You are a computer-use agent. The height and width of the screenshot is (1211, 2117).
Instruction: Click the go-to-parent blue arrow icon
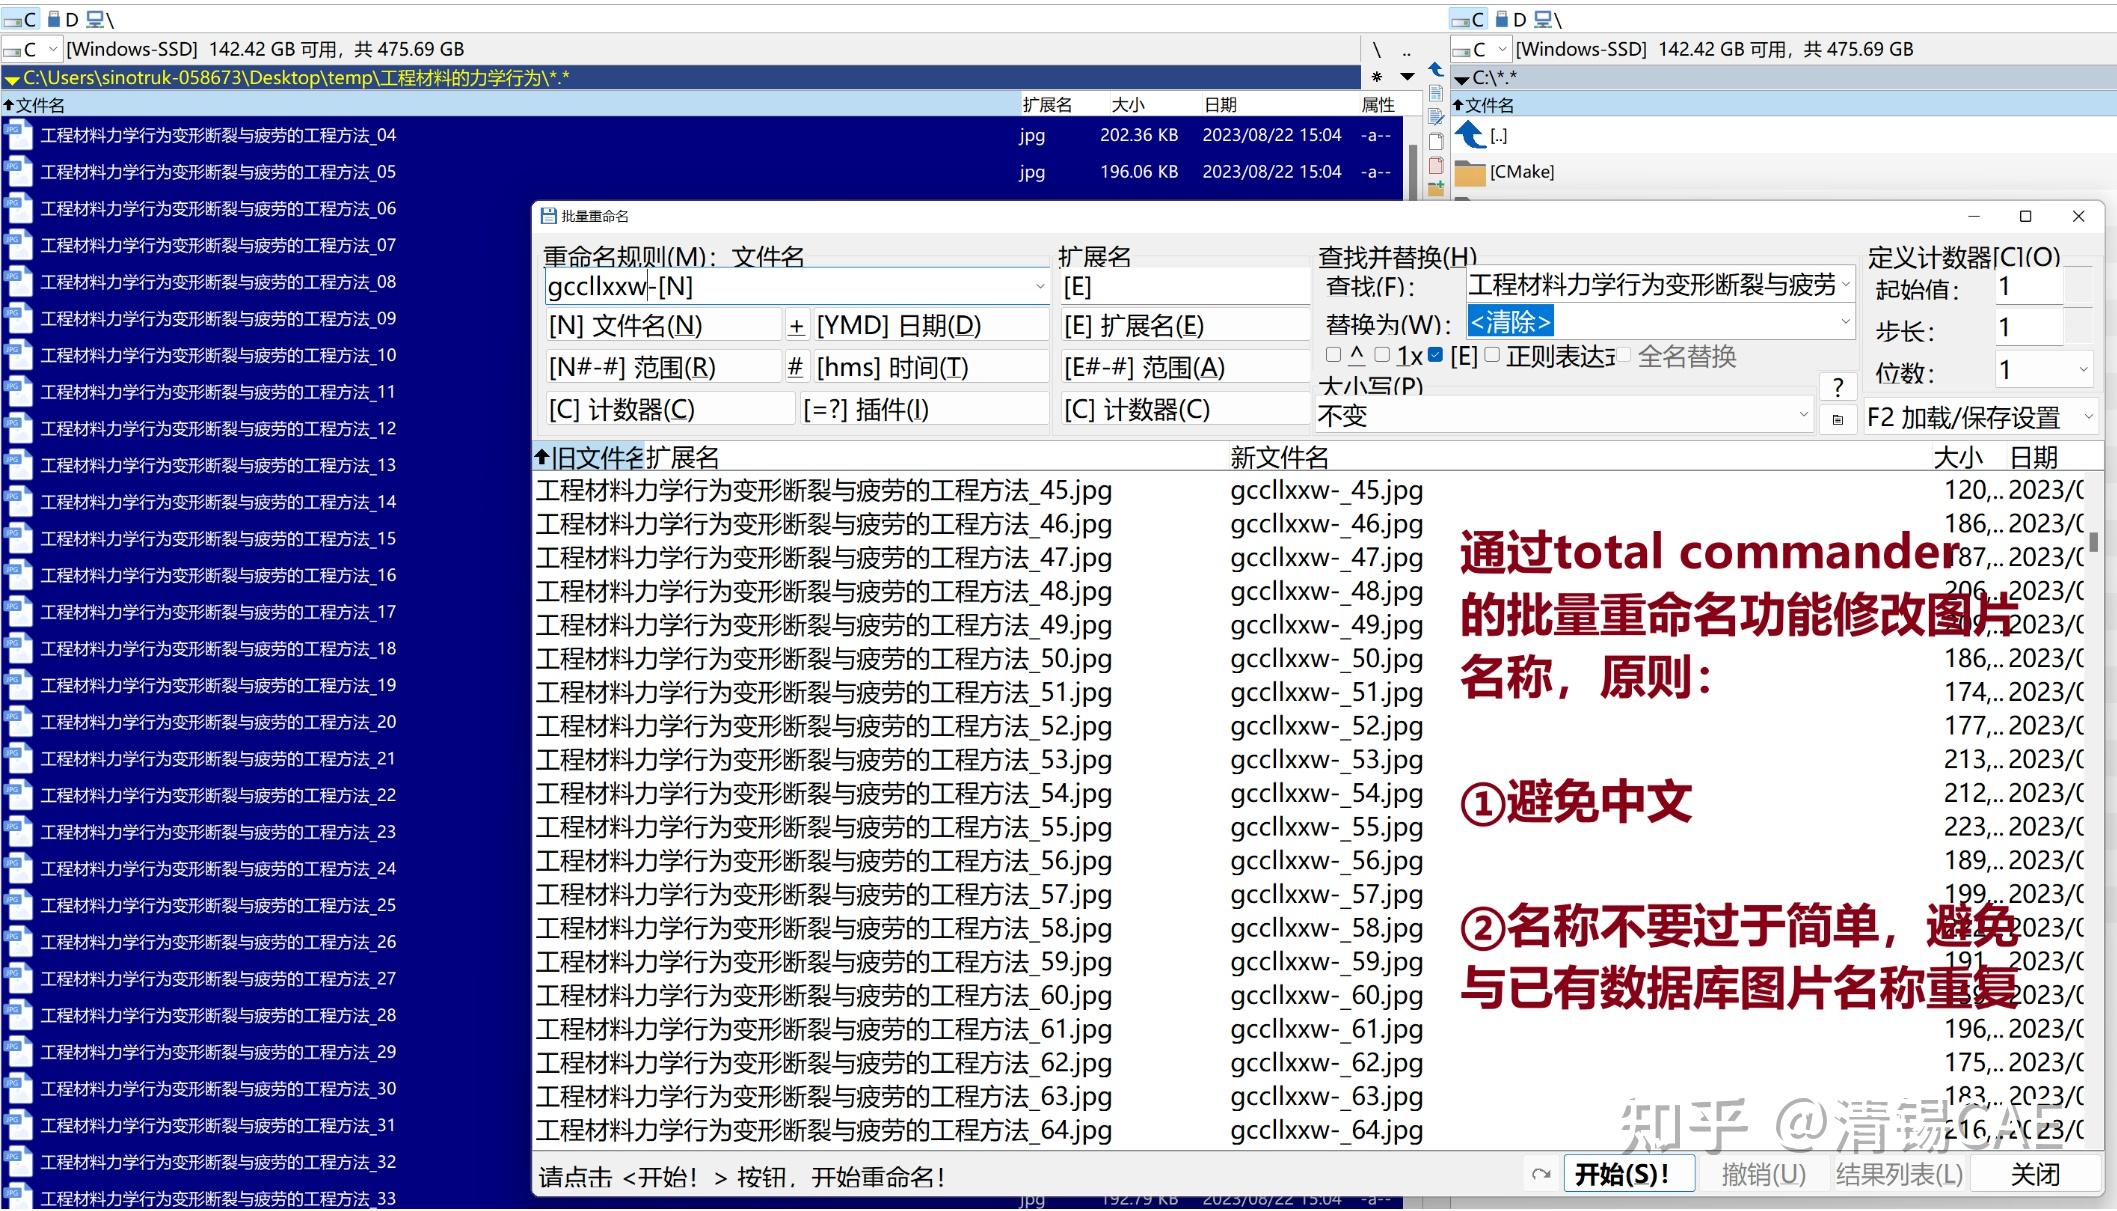click(x=1436, y=70)
